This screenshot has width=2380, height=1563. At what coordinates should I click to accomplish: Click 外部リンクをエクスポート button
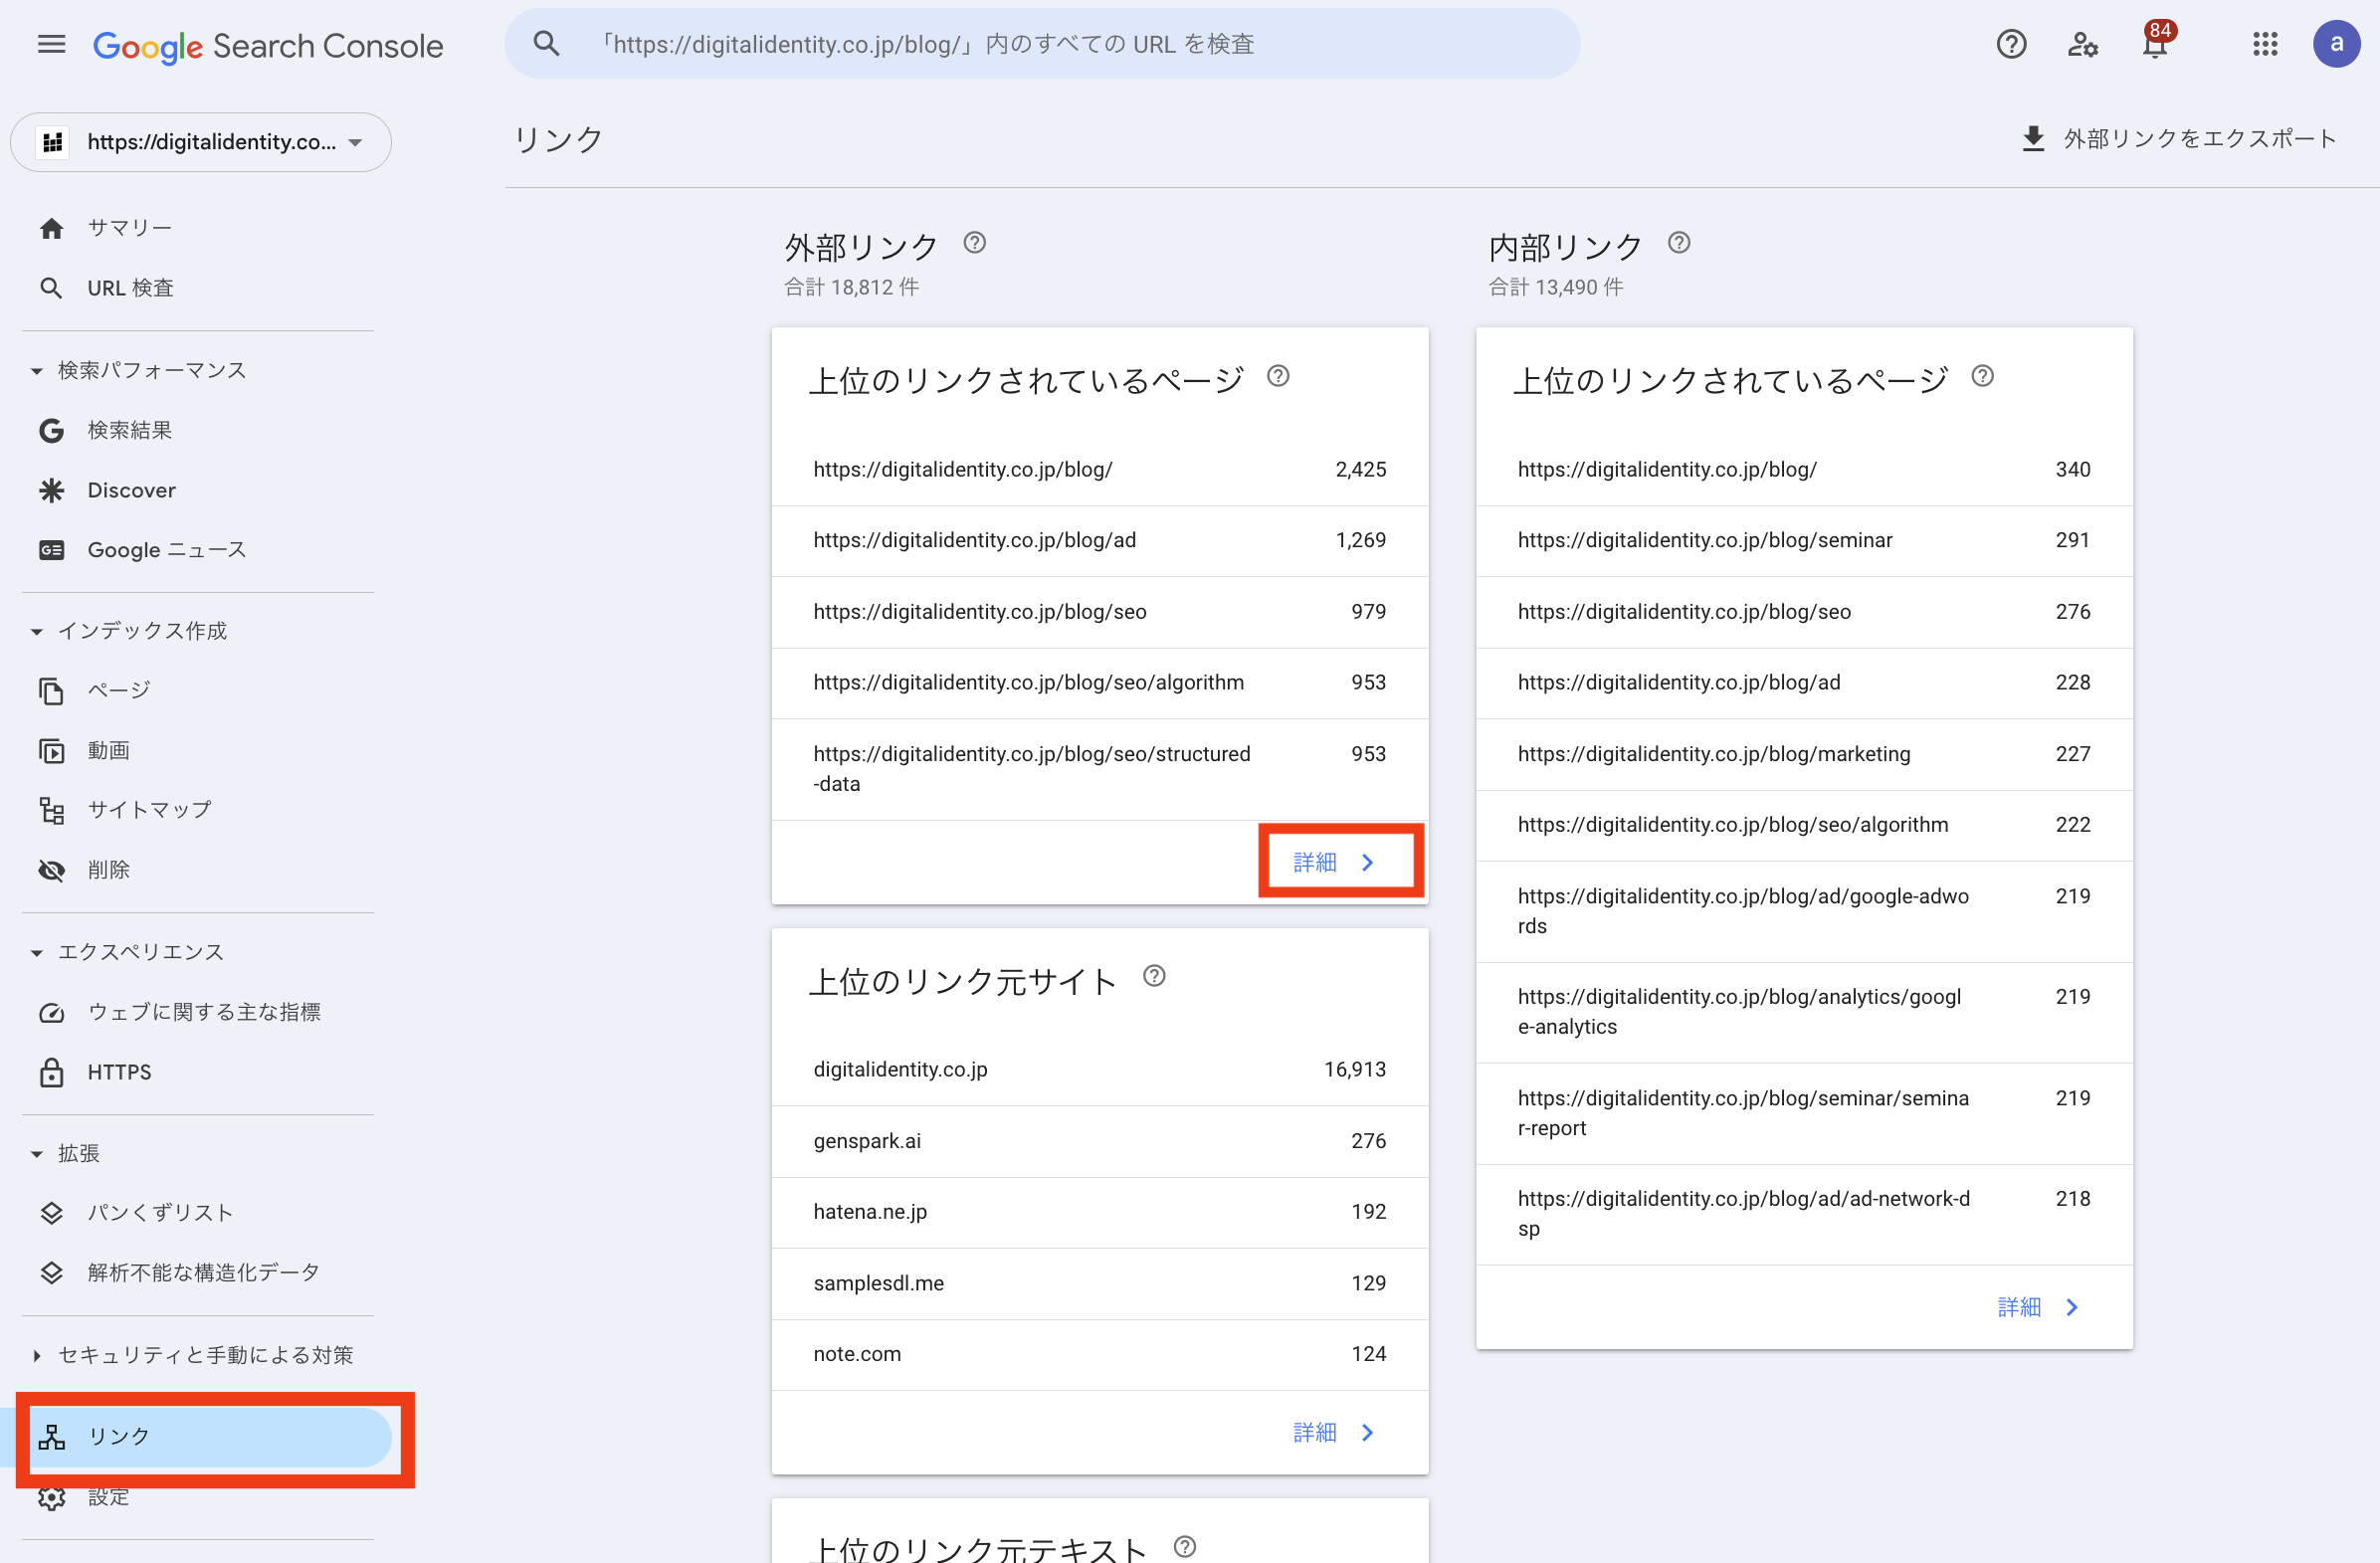coord(2179,138)
